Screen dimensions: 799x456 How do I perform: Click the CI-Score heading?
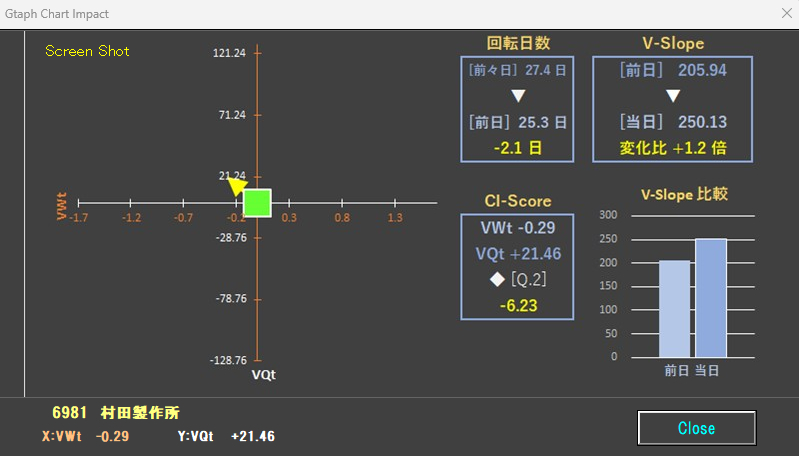click(518, 201)
